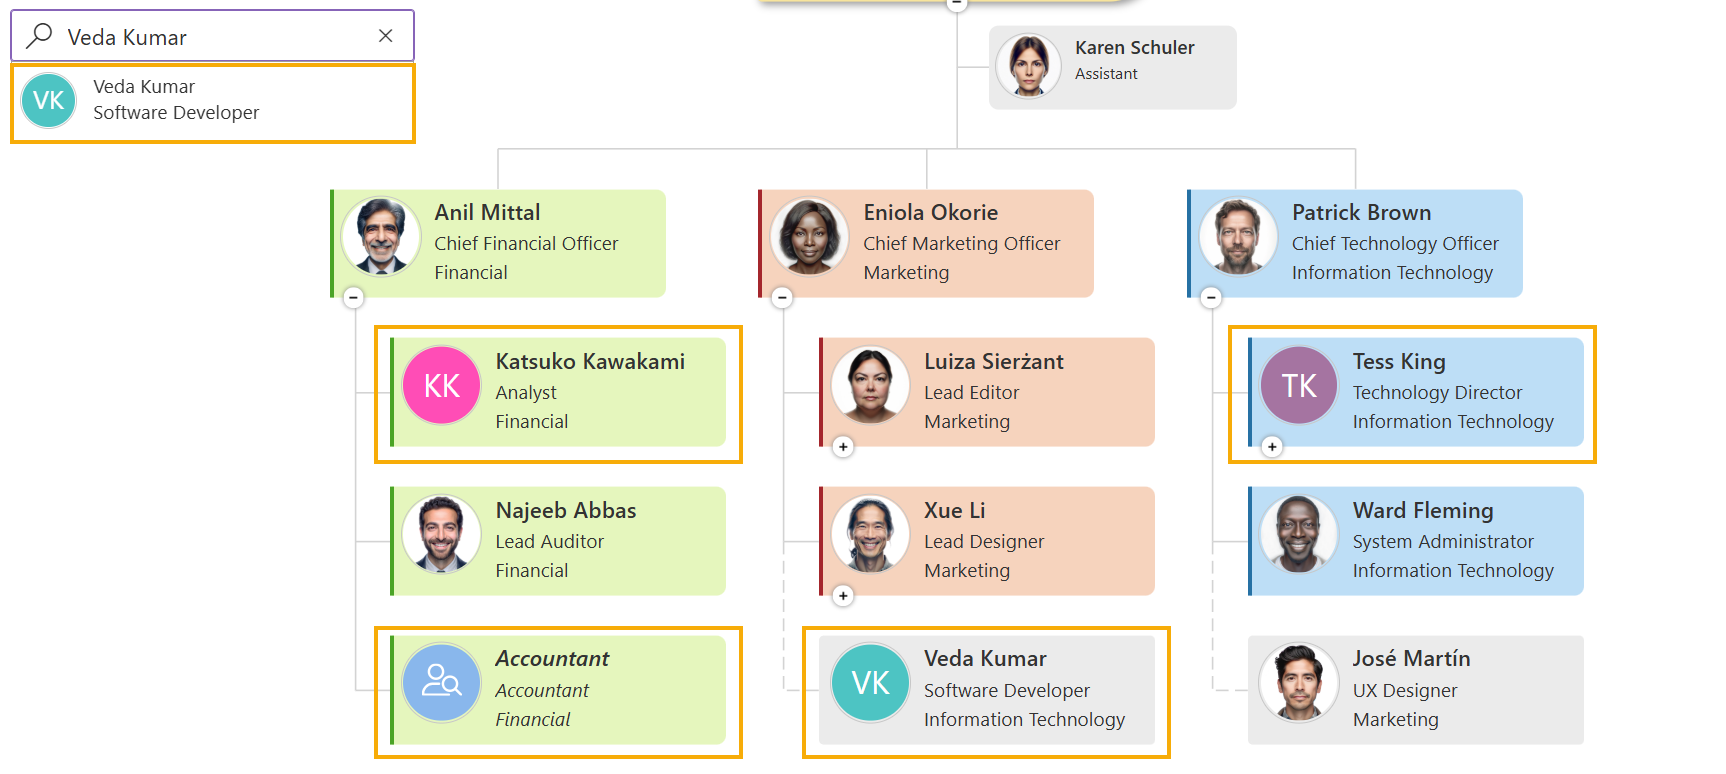Click Anil Mittal's profile photo
This screenshot has height=774, width=1726.
coord(381,236)
